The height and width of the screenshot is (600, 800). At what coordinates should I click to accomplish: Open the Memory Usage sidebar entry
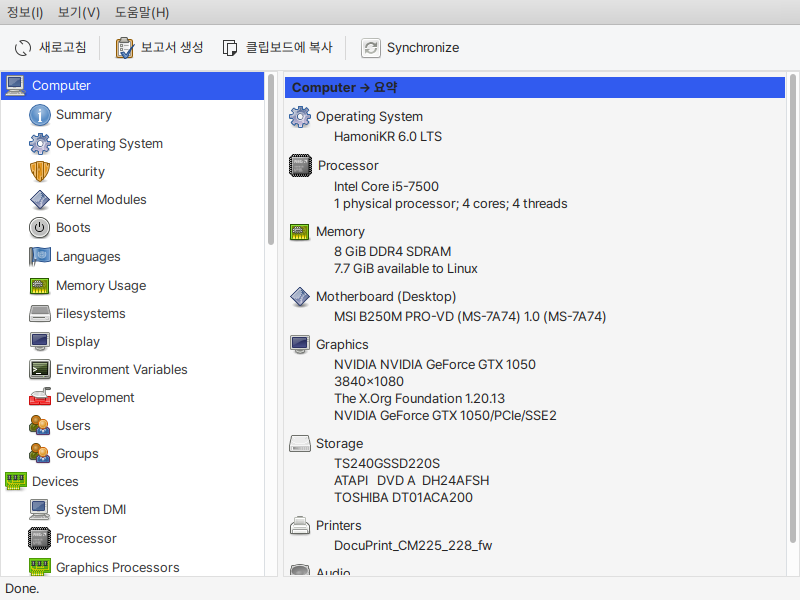(x=100, y=286)
